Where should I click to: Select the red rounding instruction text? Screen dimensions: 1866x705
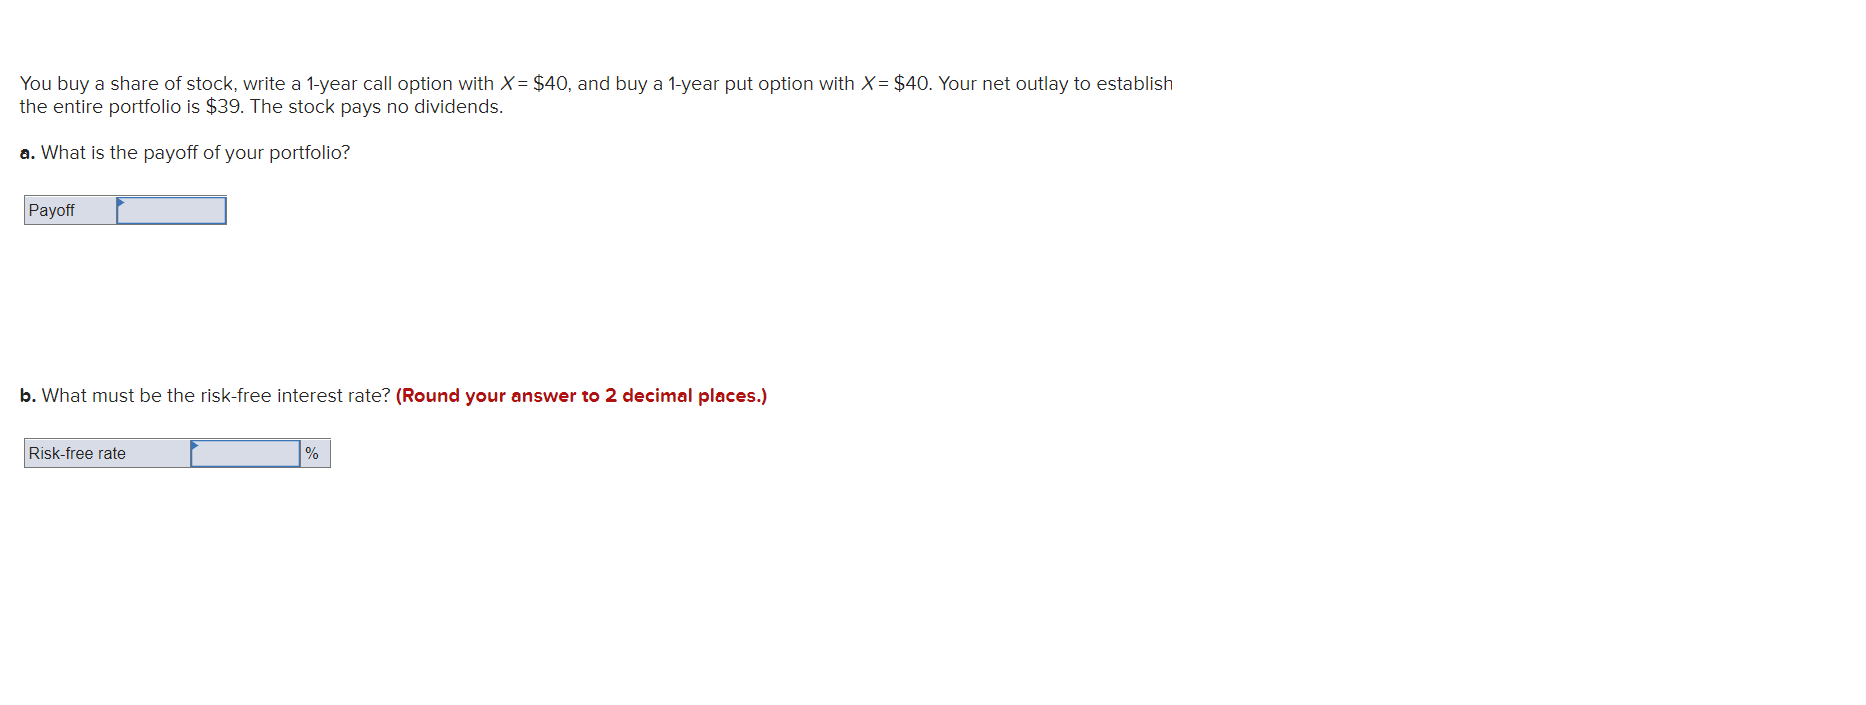(x=580, y=395)
